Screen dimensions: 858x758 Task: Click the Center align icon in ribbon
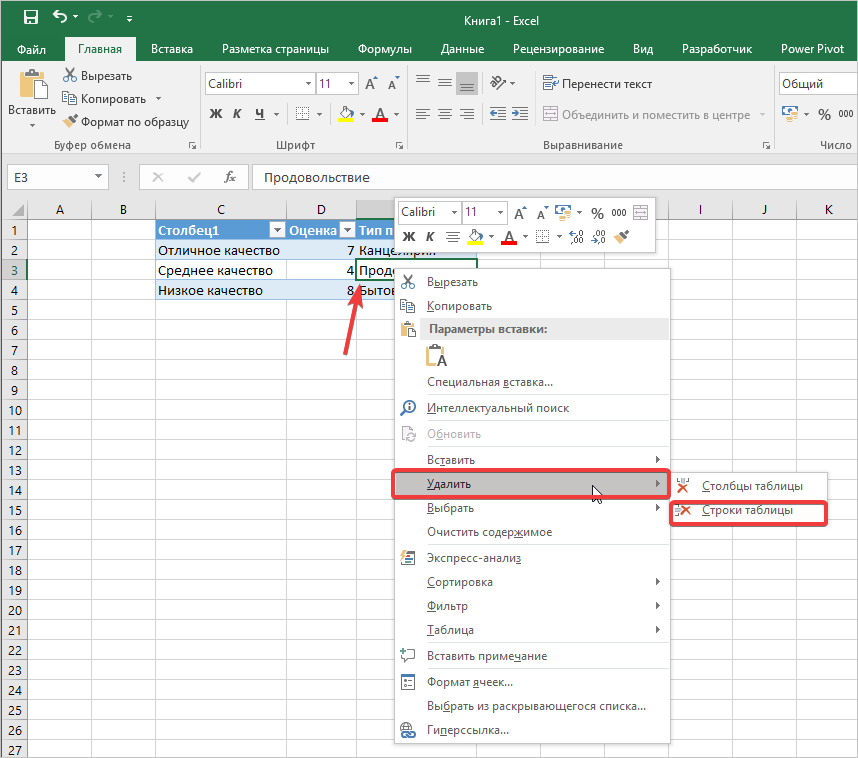444,114
